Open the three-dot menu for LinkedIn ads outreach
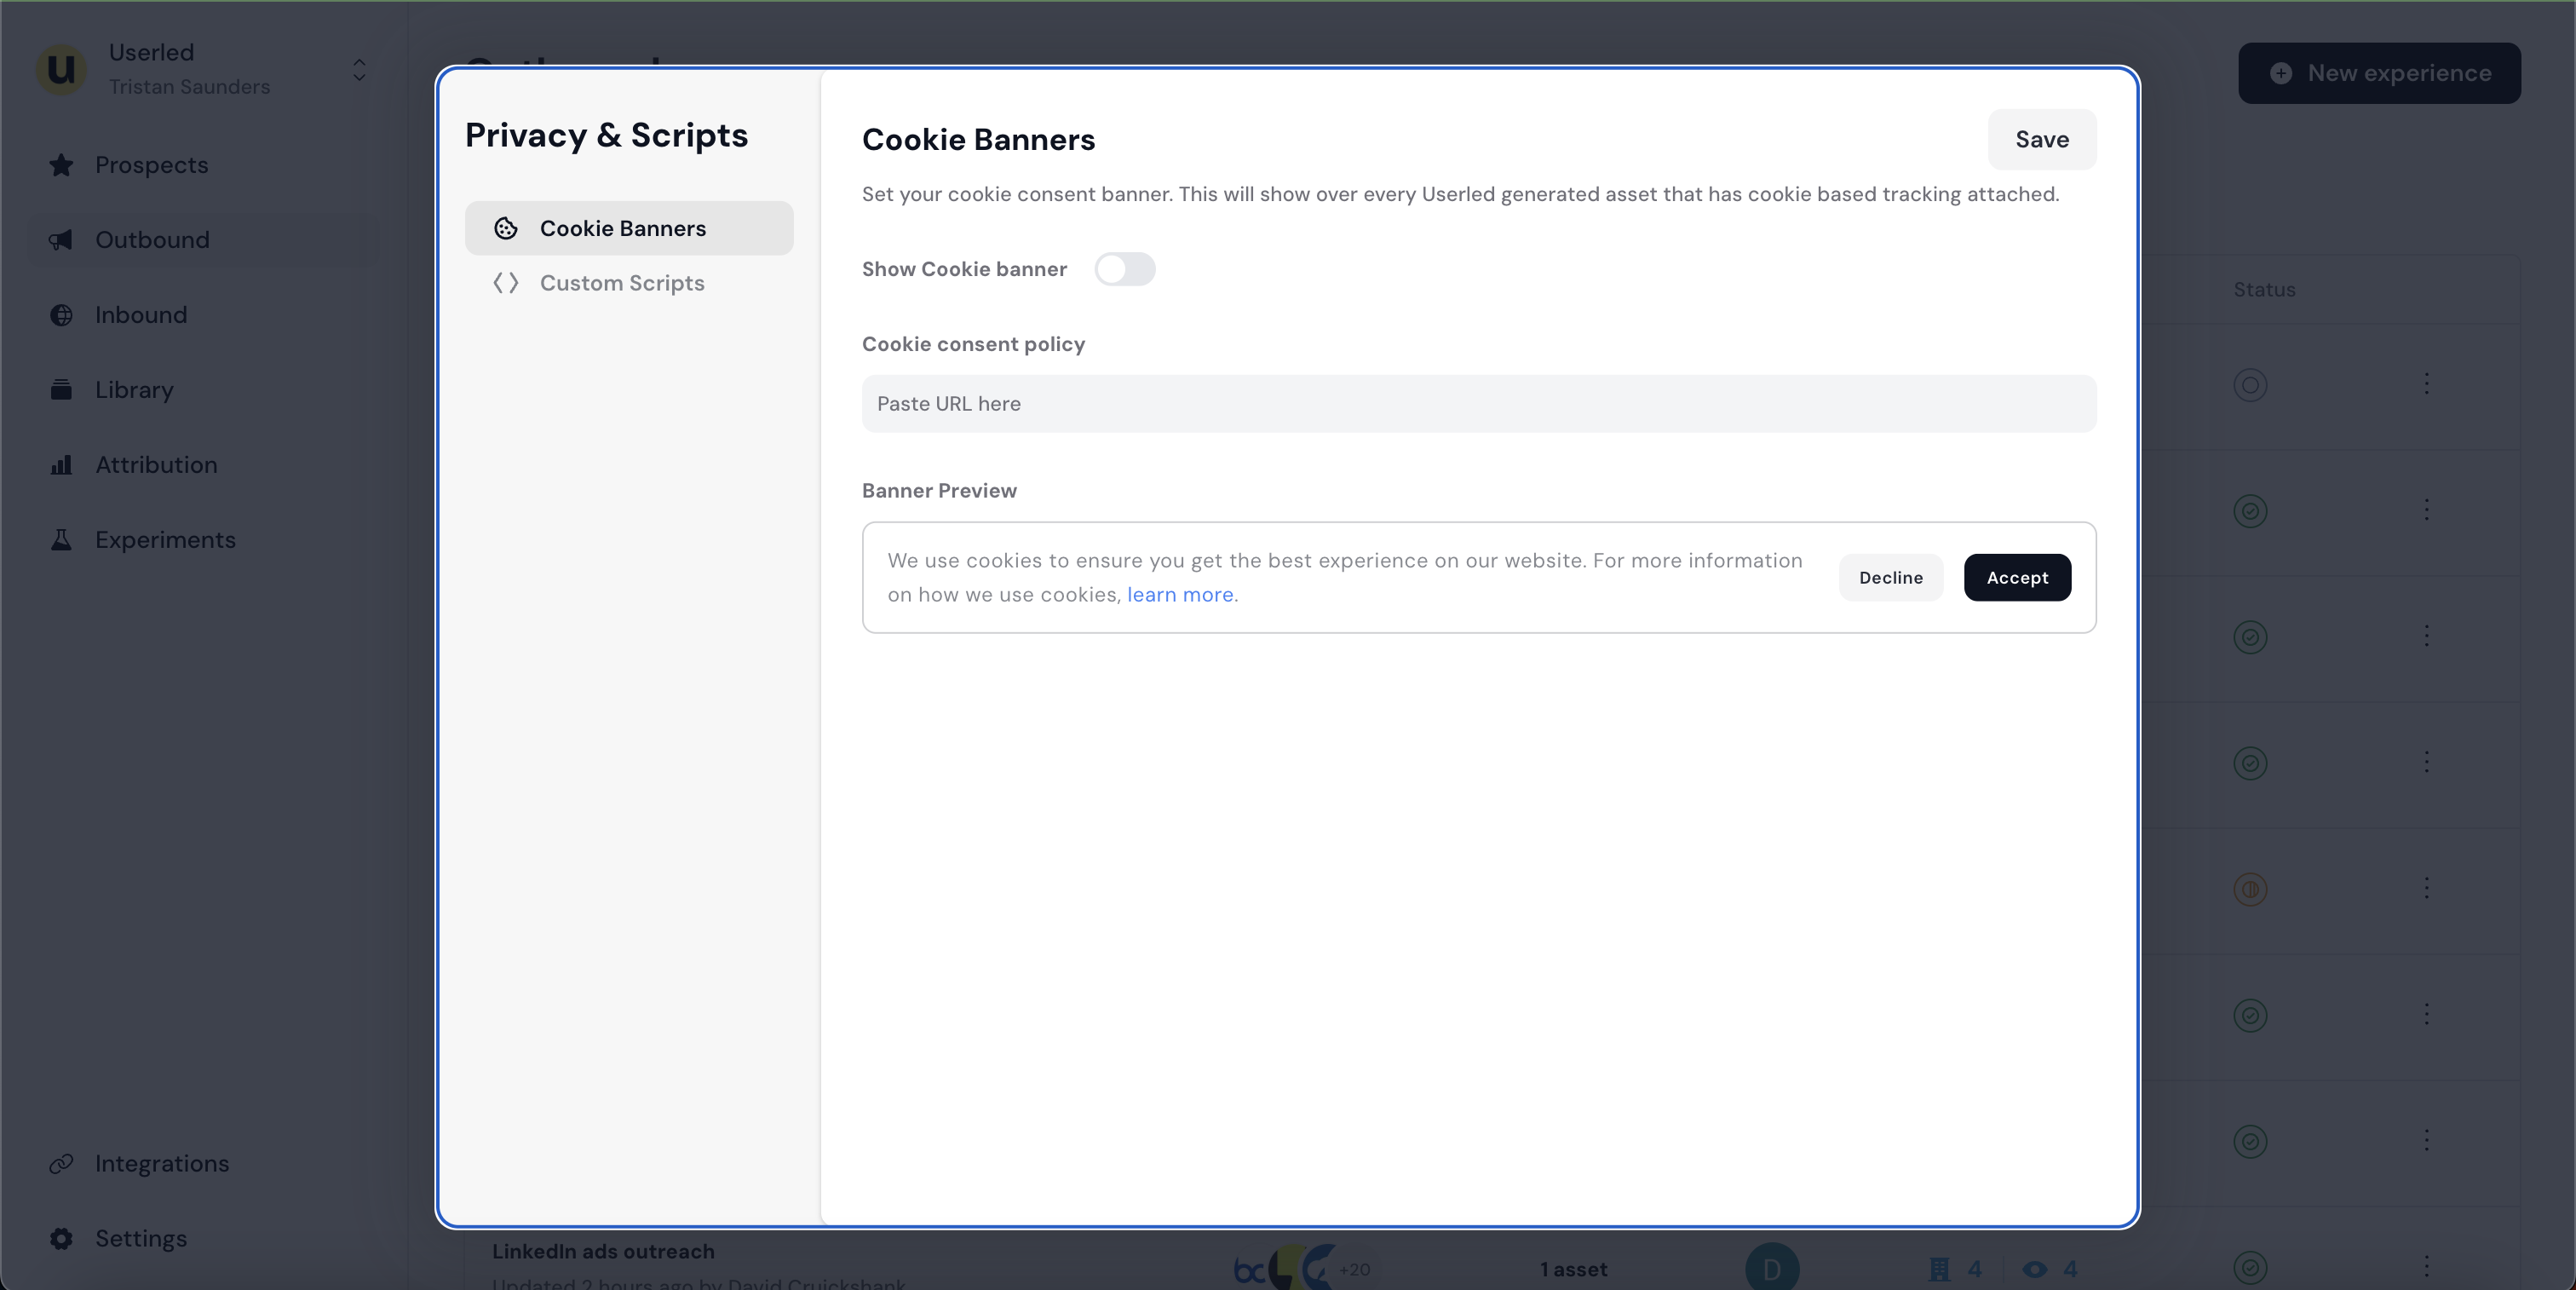 [2426, 1267]
